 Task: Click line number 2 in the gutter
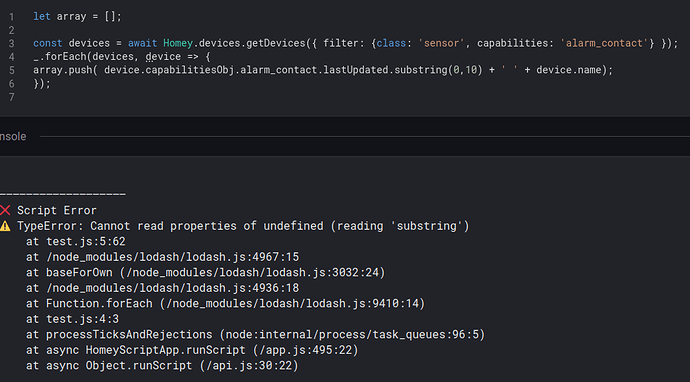tap(11, 30)
